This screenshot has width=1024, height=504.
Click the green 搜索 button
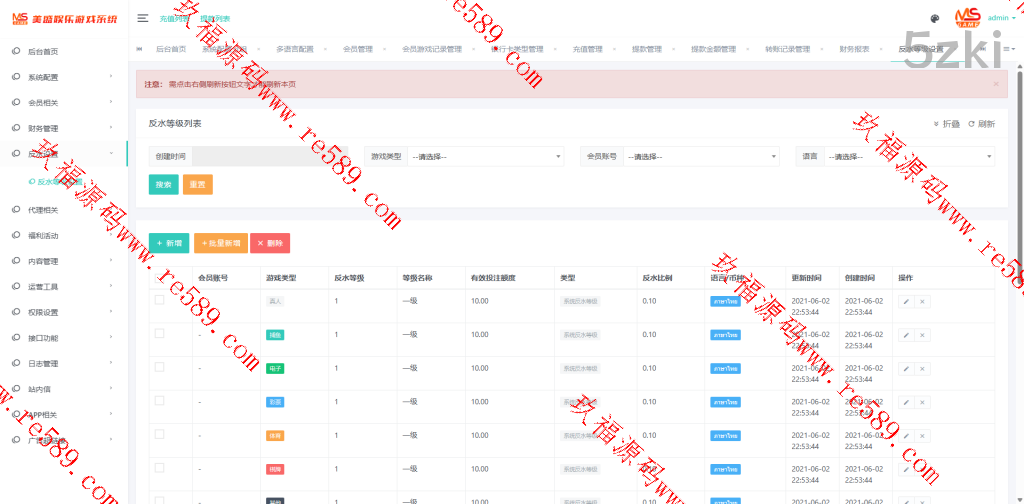coord(163,185)
